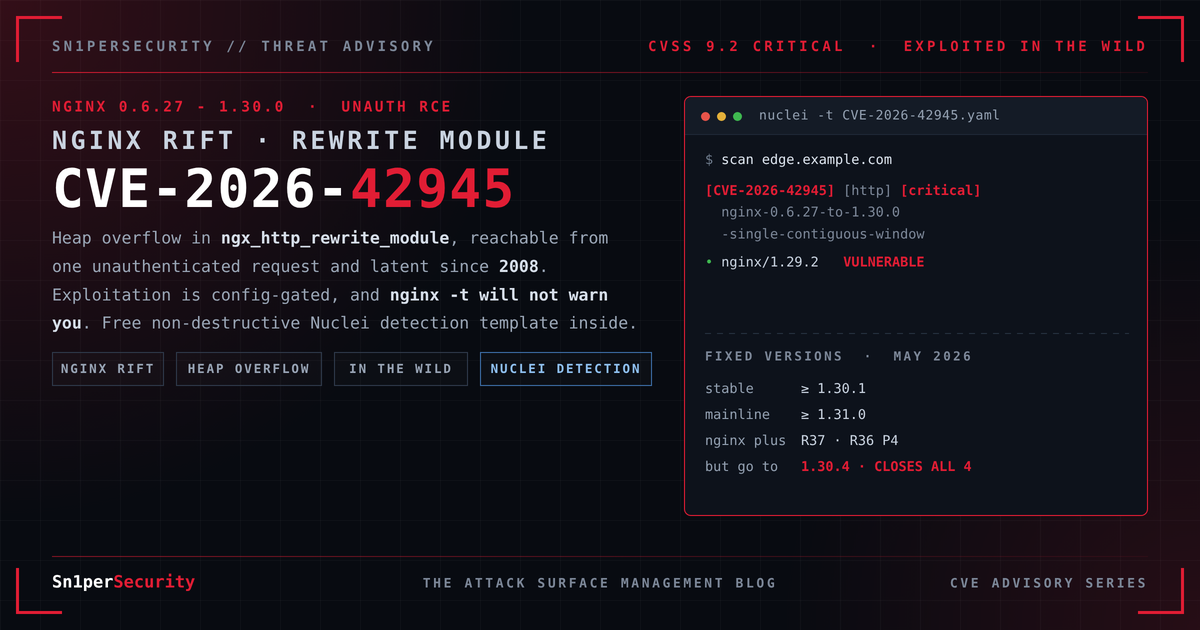Click the Sn1perSecurity footer logo
This screenshot has height=630, width=1200.
coord(123,582)
